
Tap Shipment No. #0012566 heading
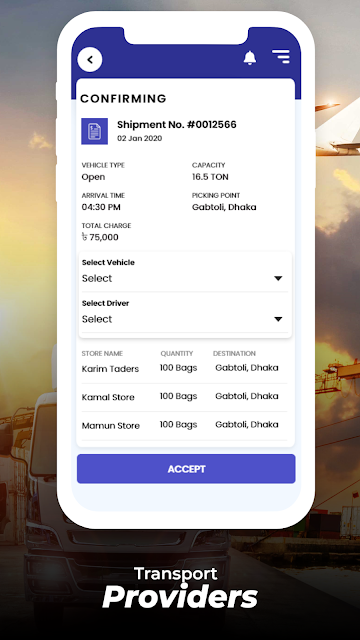pyautogui.click(x=177, y=124)
